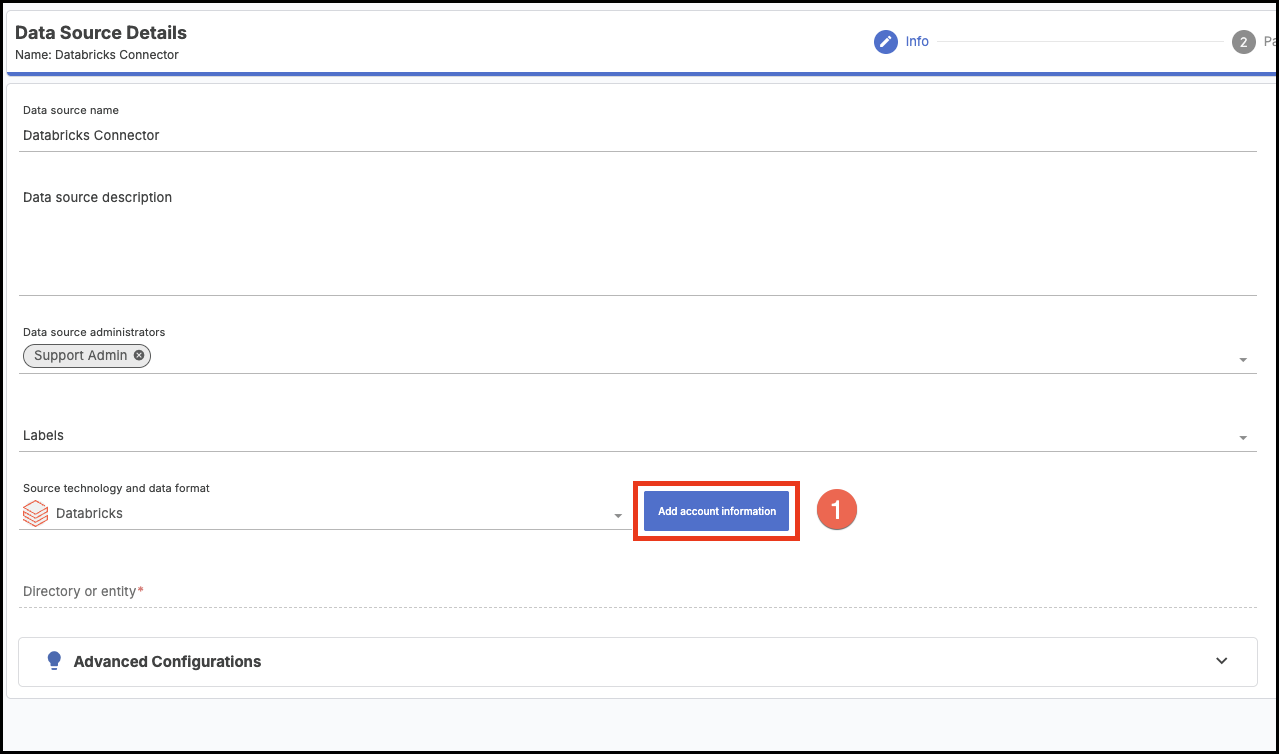Go to the Info step label
1279x754 pixels.
[x=917, y=42]
